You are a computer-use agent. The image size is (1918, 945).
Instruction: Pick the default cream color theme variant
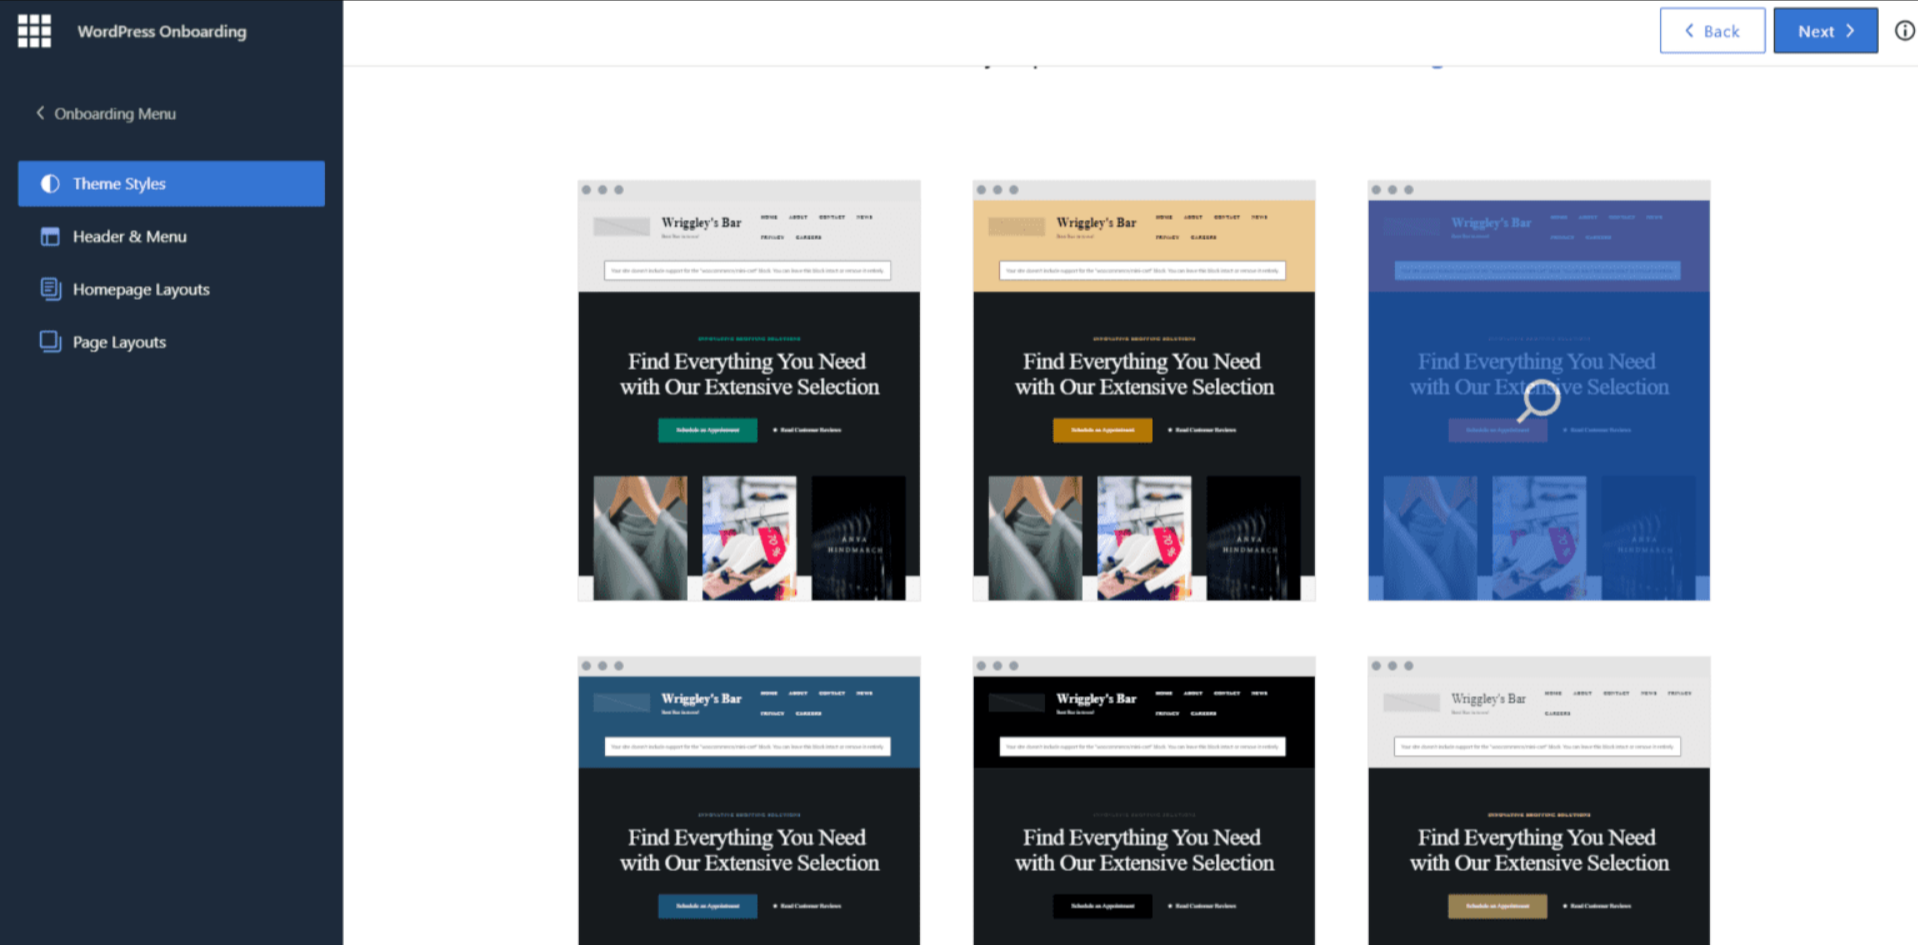coord(748,390)
